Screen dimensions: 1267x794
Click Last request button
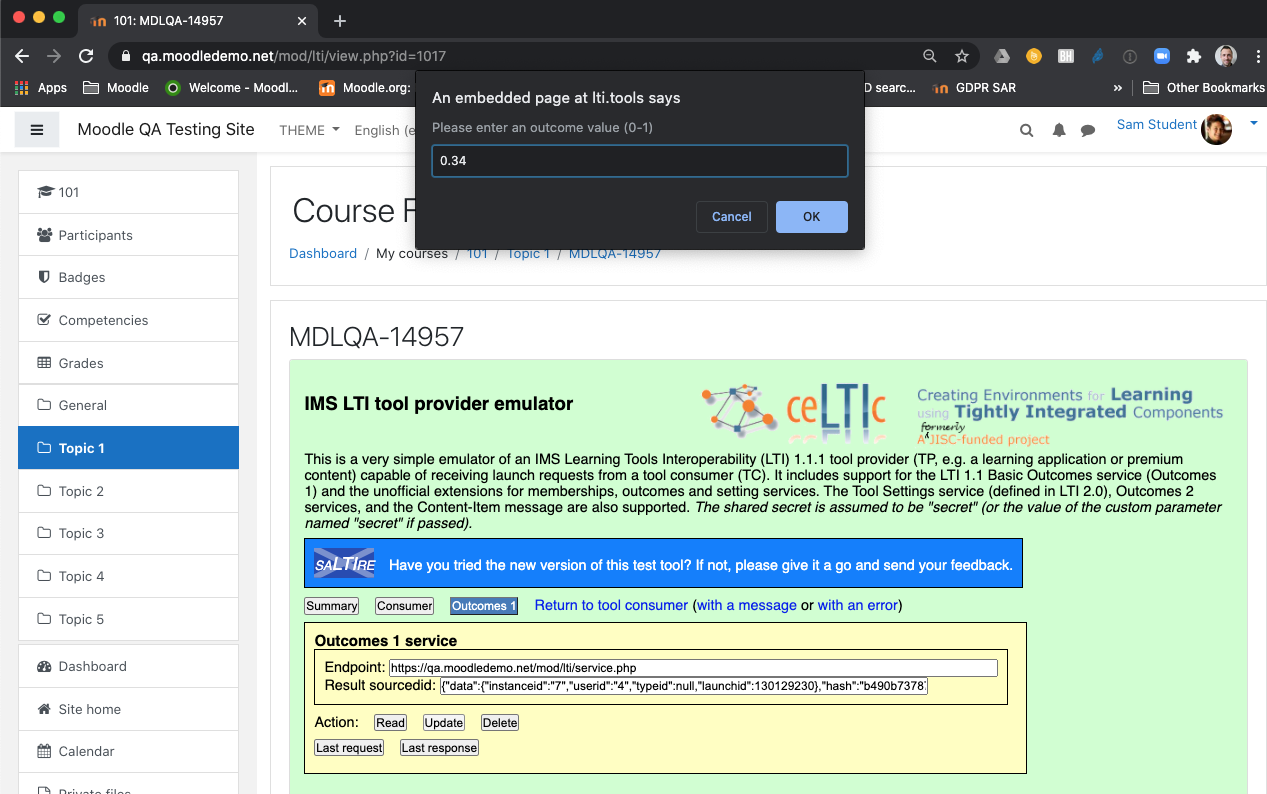(x=349, y=748)
